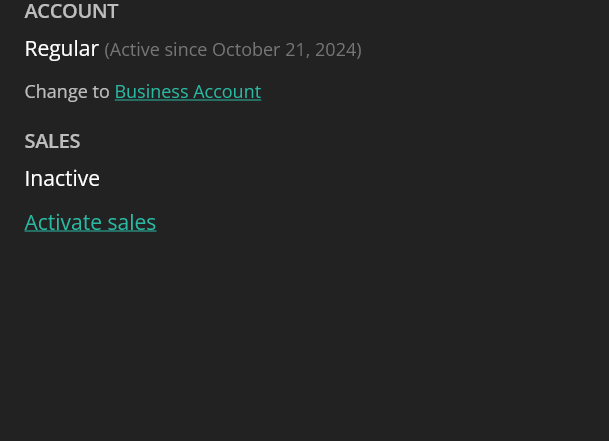Select the Regular account type text

pyautogui.click(x=61, y=48)
